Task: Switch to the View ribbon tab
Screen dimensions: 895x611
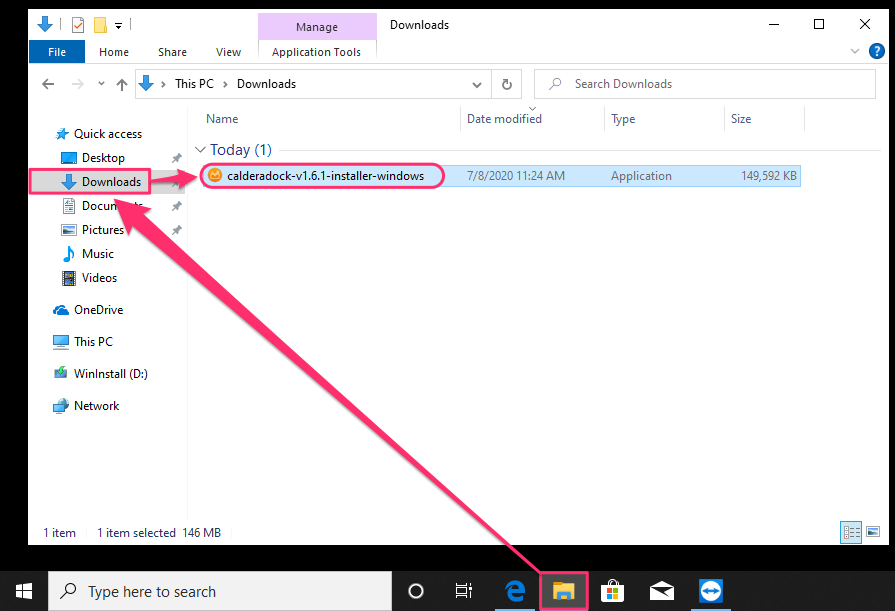Action: (228, 51)
